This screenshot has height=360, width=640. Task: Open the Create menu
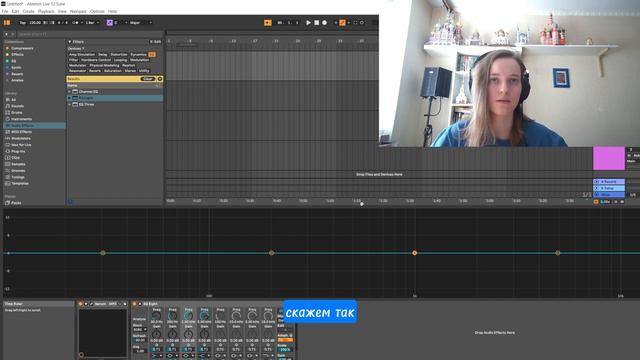click(x=28, y=11)
